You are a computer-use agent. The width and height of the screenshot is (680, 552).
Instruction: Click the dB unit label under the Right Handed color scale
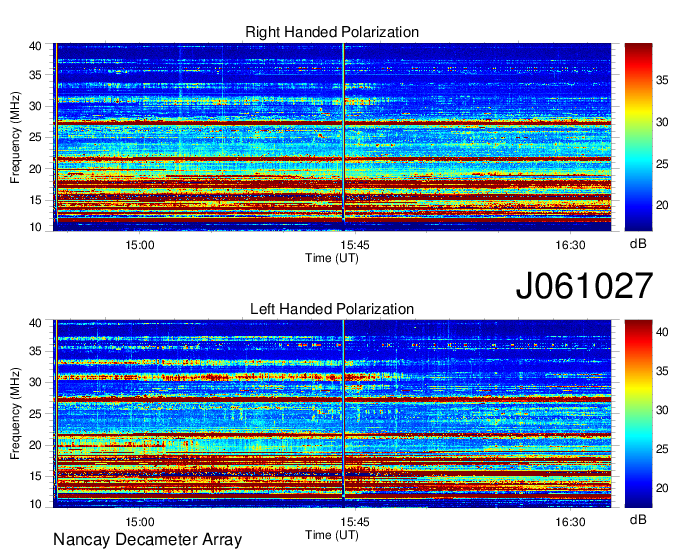[x=638, y=244]
